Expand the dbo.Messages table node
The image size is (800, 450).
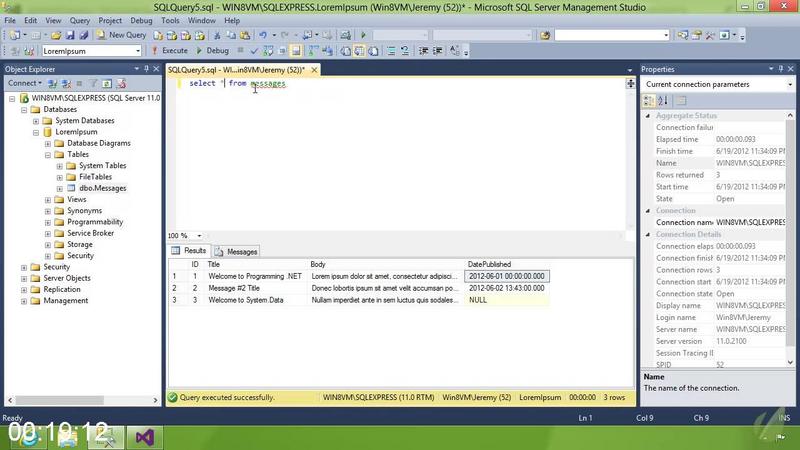pyautogui.click(x=60, y=188)
